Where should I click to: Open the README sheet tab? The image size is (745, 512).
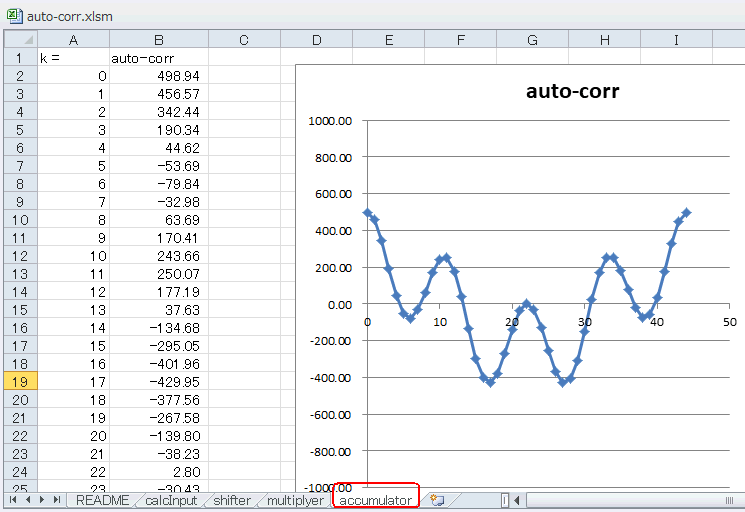point(103,500)
